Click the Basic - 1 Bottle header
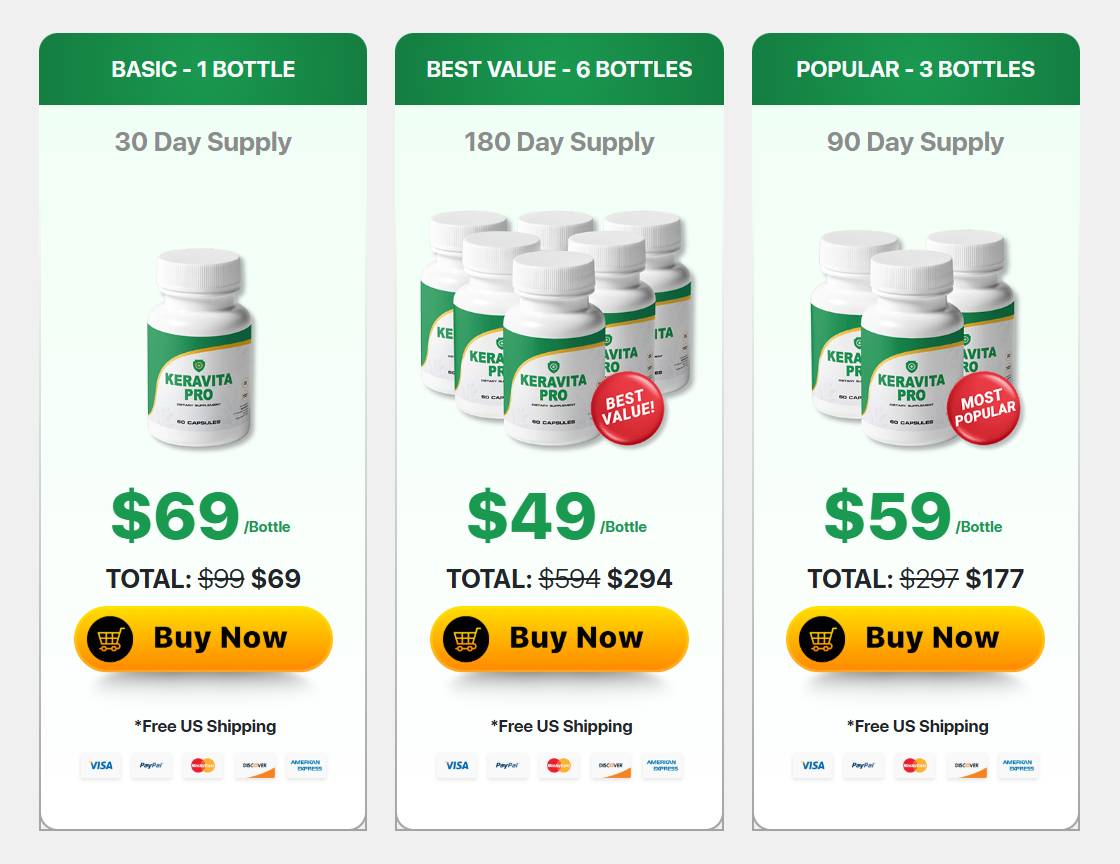 pos(203,69)
